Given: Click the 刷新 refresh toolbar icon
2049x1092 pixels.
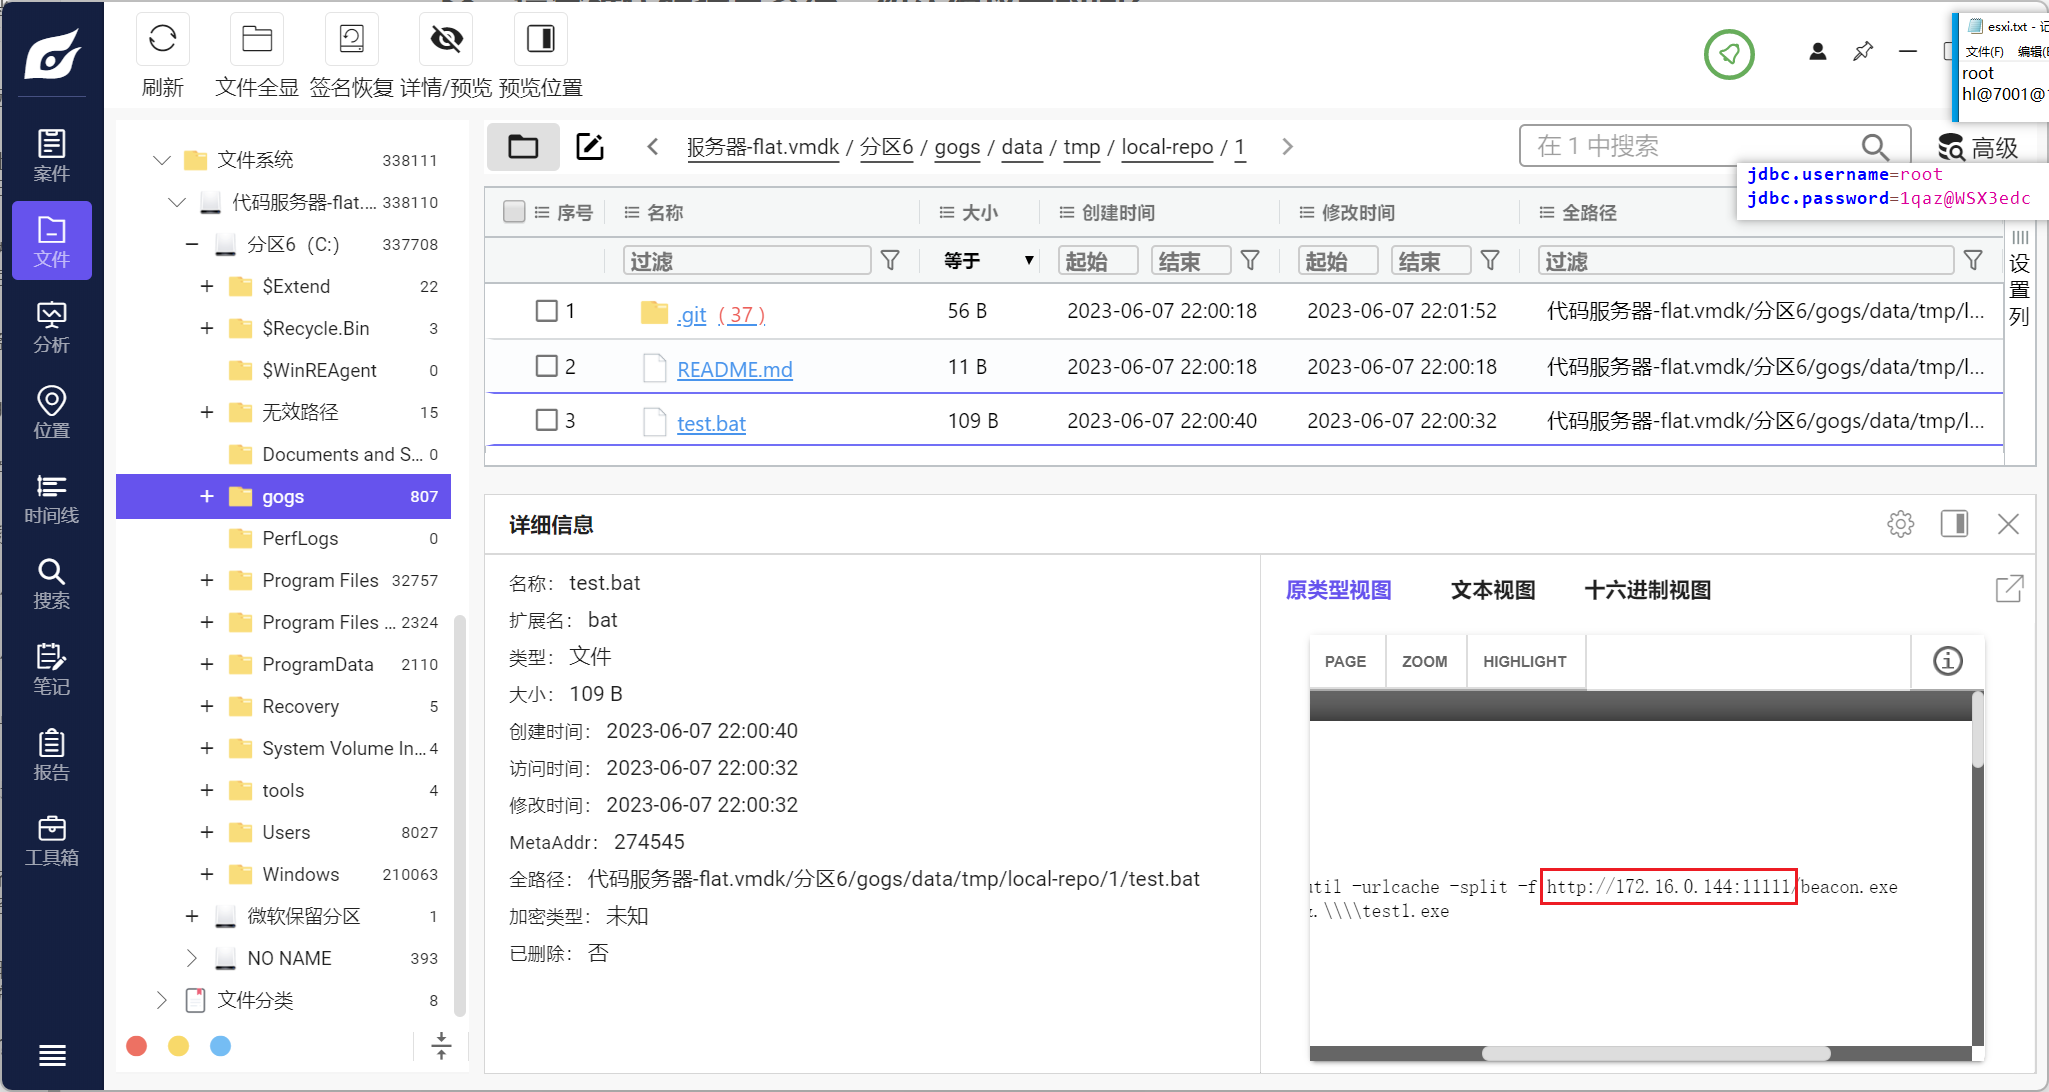Looking at the screenshot, I should click(163, 39).
